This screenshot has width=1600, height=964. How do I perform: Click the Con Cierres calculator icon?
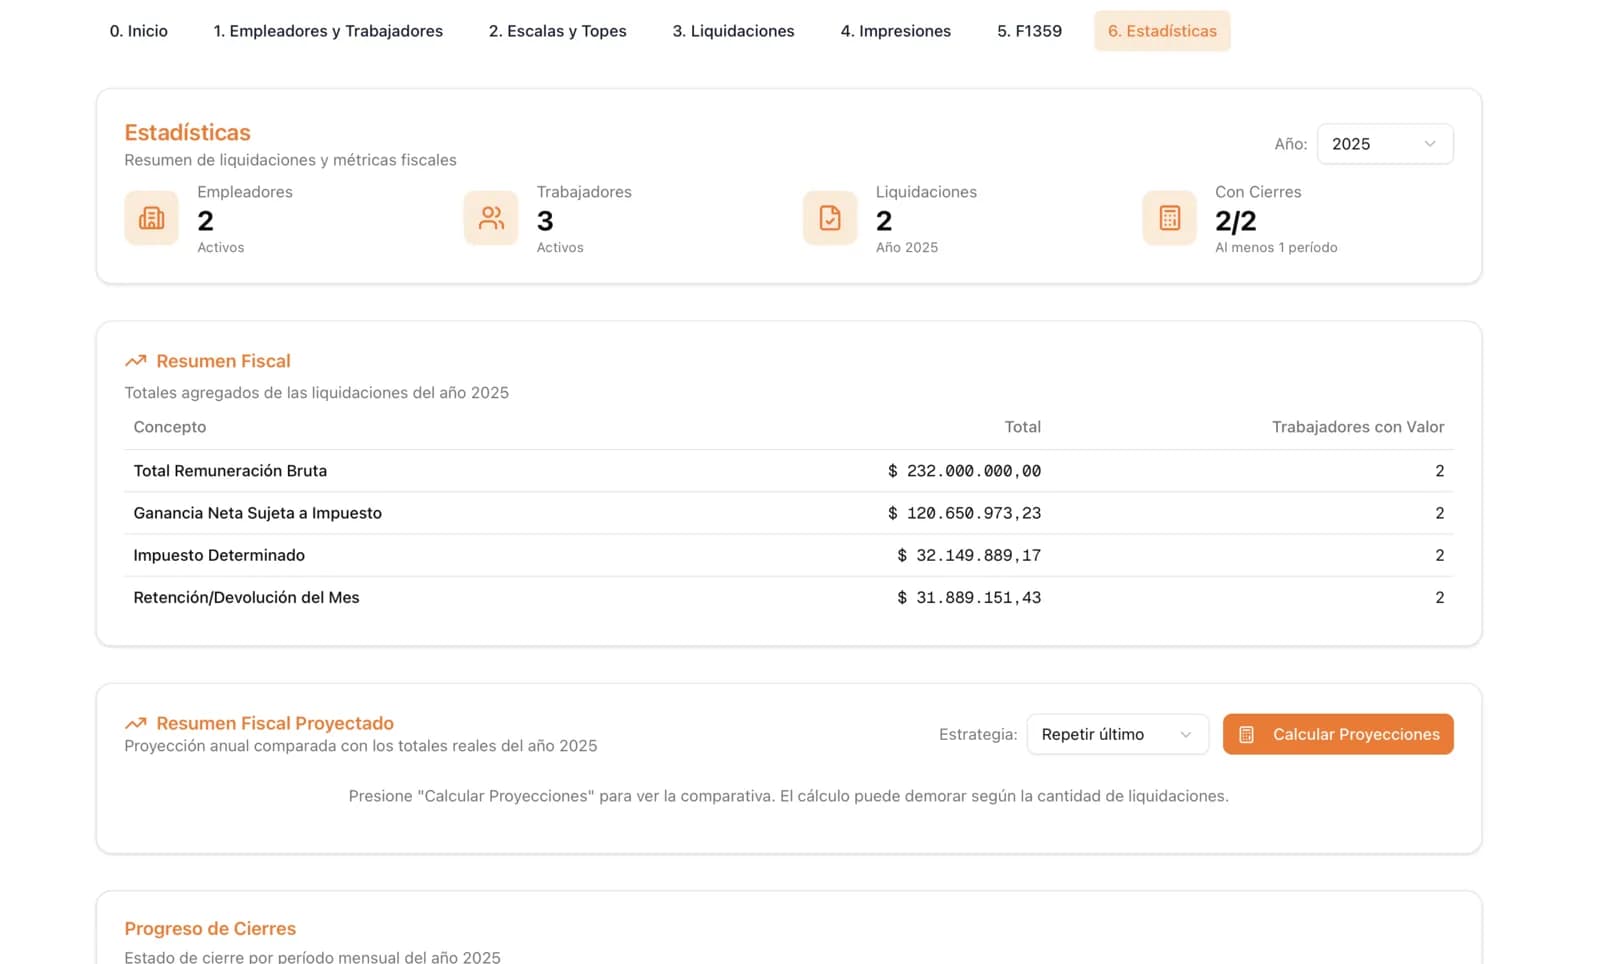(x=1168, y=218)
